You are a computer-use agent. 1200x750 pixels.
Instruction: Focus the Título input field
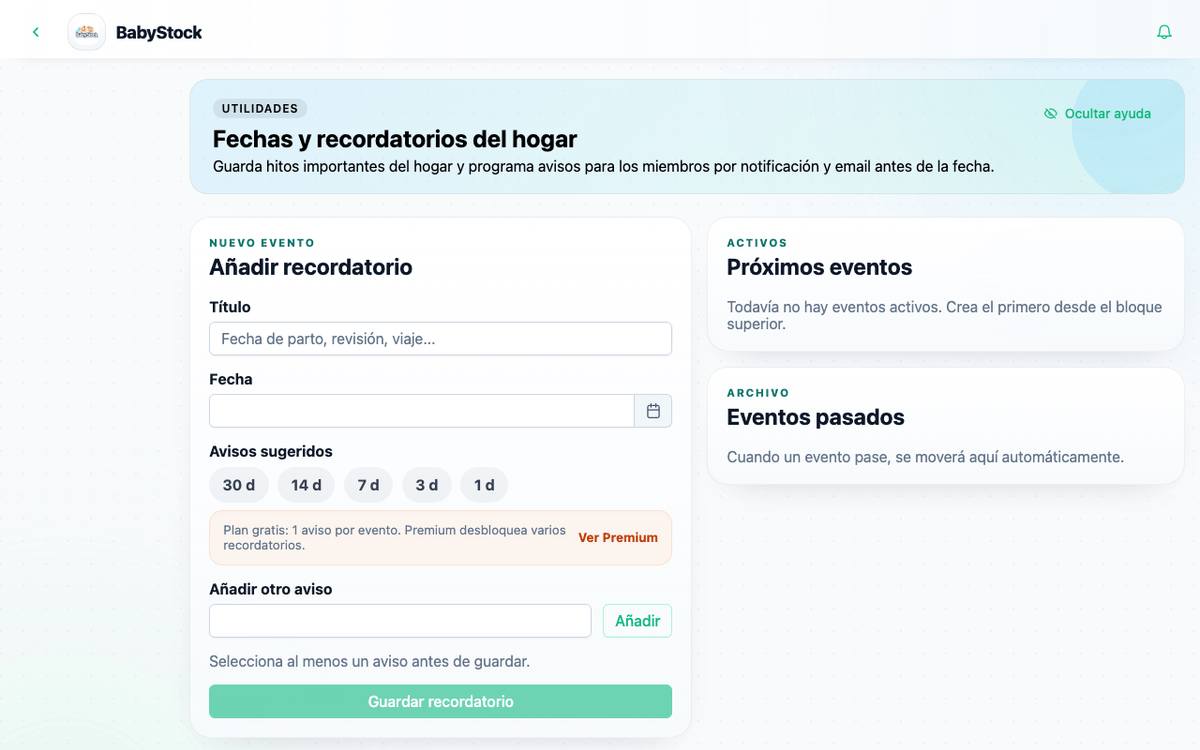pos(440,339)
